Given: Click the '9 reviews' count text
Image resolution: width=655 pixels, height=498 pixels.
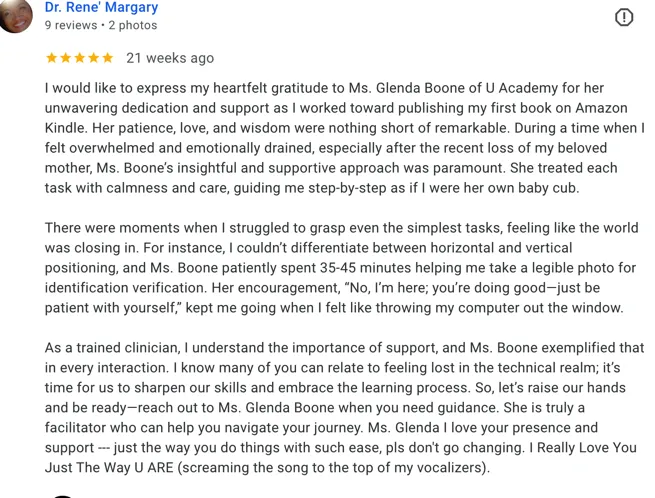Looking at the screenshot, I should [x=71, y=25].
